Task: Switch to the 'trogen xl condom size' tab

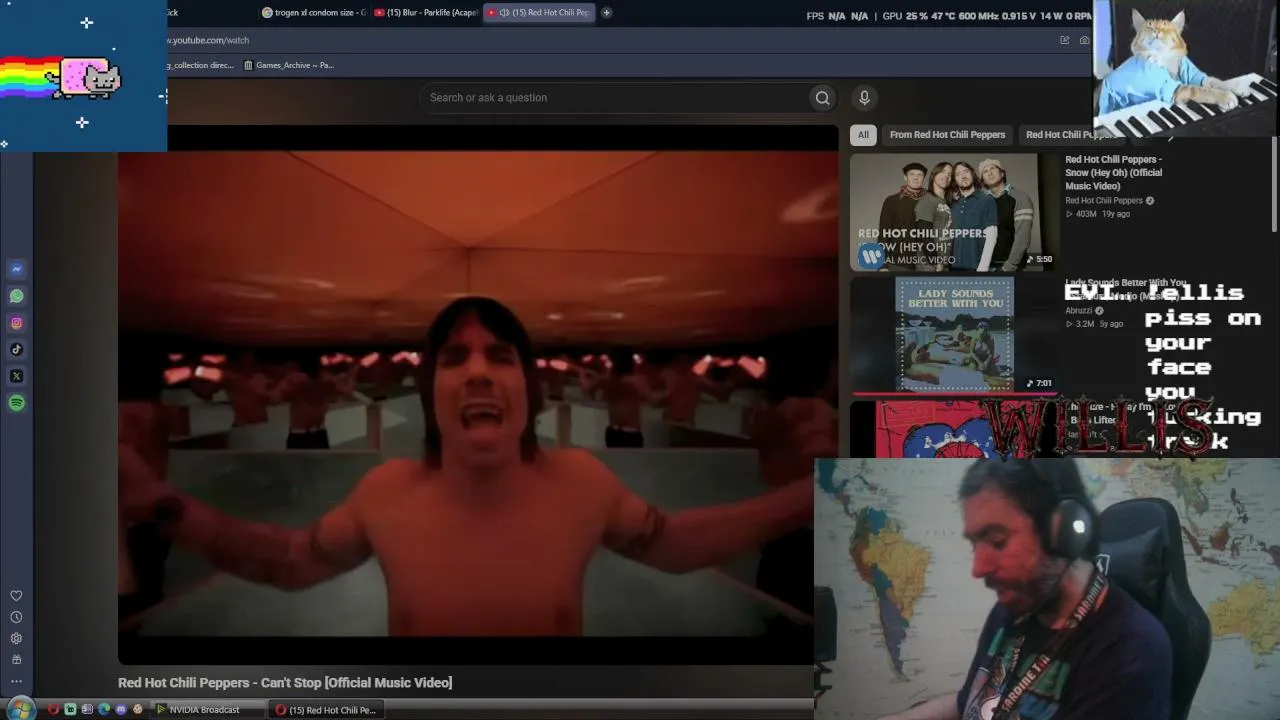Action: [314, 13]
